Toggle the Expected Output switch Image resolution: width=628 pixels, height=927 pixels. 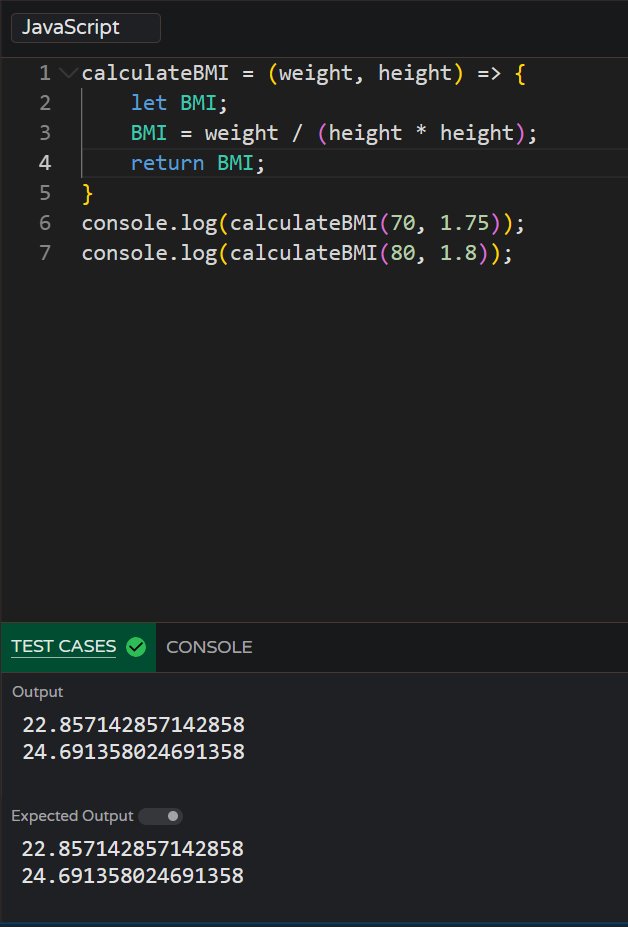(160, 816)
